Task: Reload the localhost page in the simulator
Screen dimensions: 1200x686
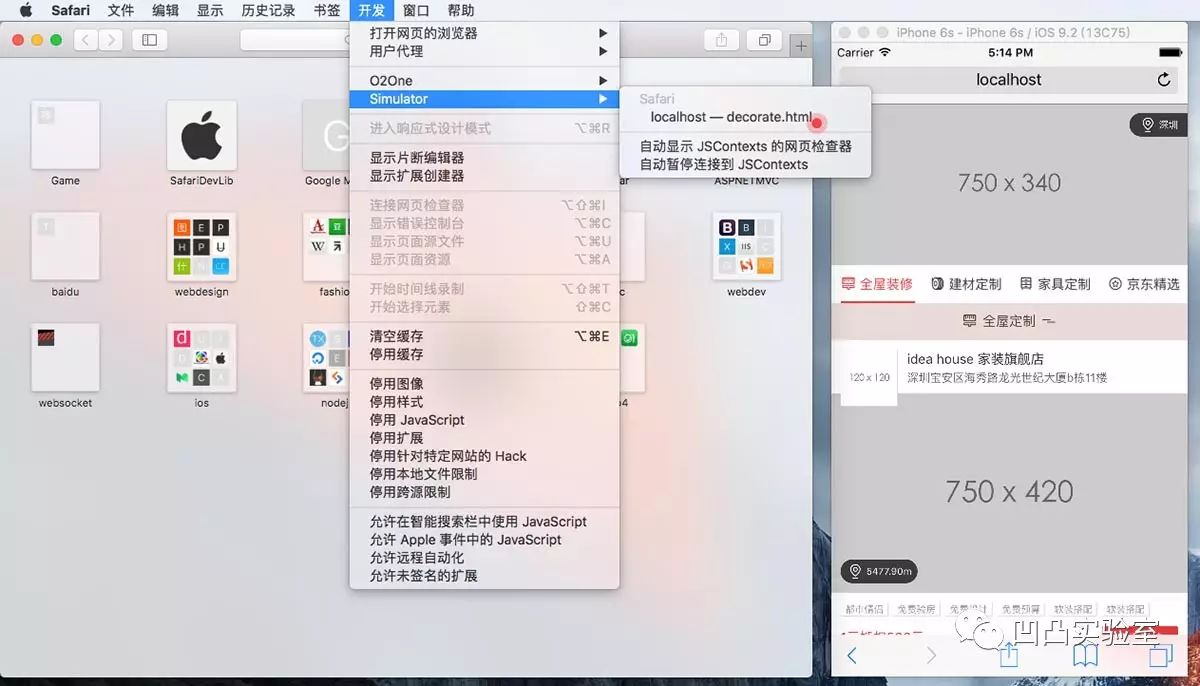Action: tap(1163, 80)
